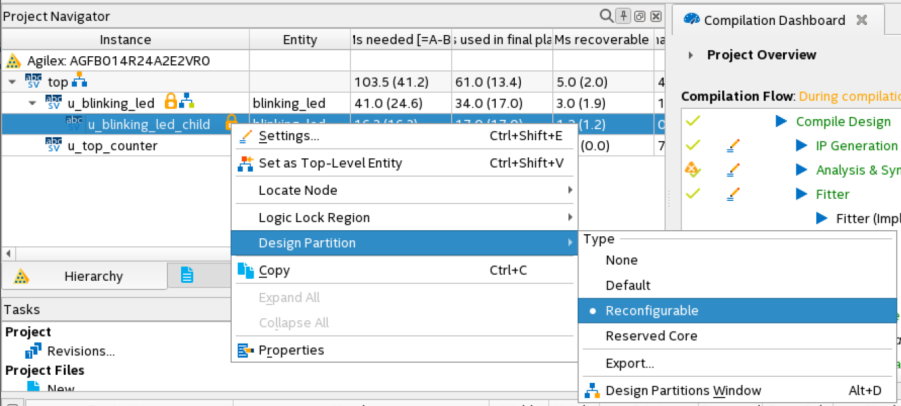Set partition type to None

point(621,260)
